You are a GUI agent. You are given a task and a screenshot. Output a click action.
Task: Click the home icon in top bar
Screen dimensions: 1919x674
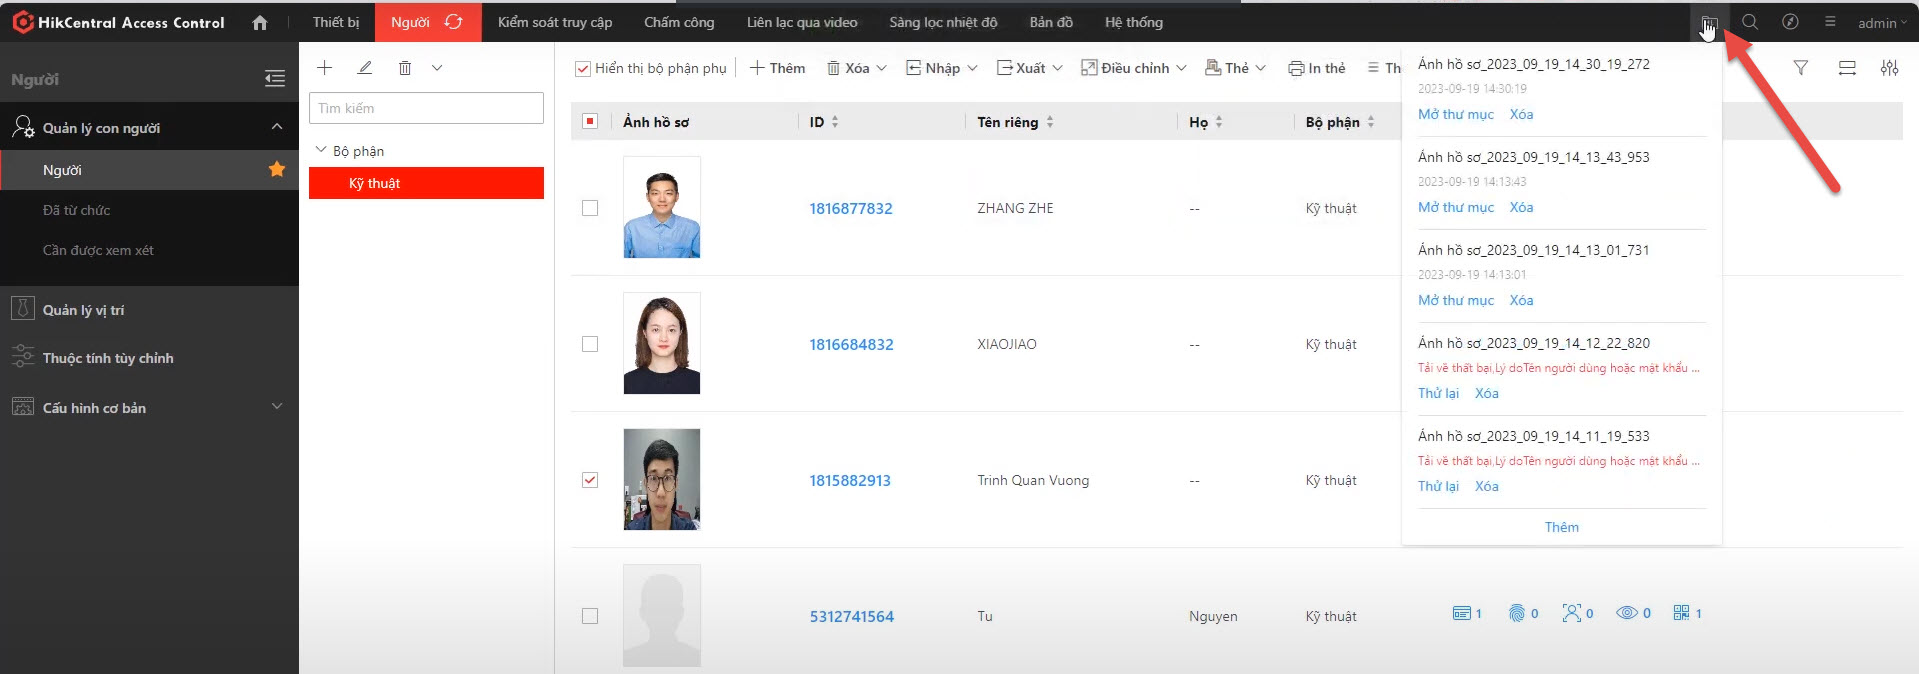click(260, 22)
